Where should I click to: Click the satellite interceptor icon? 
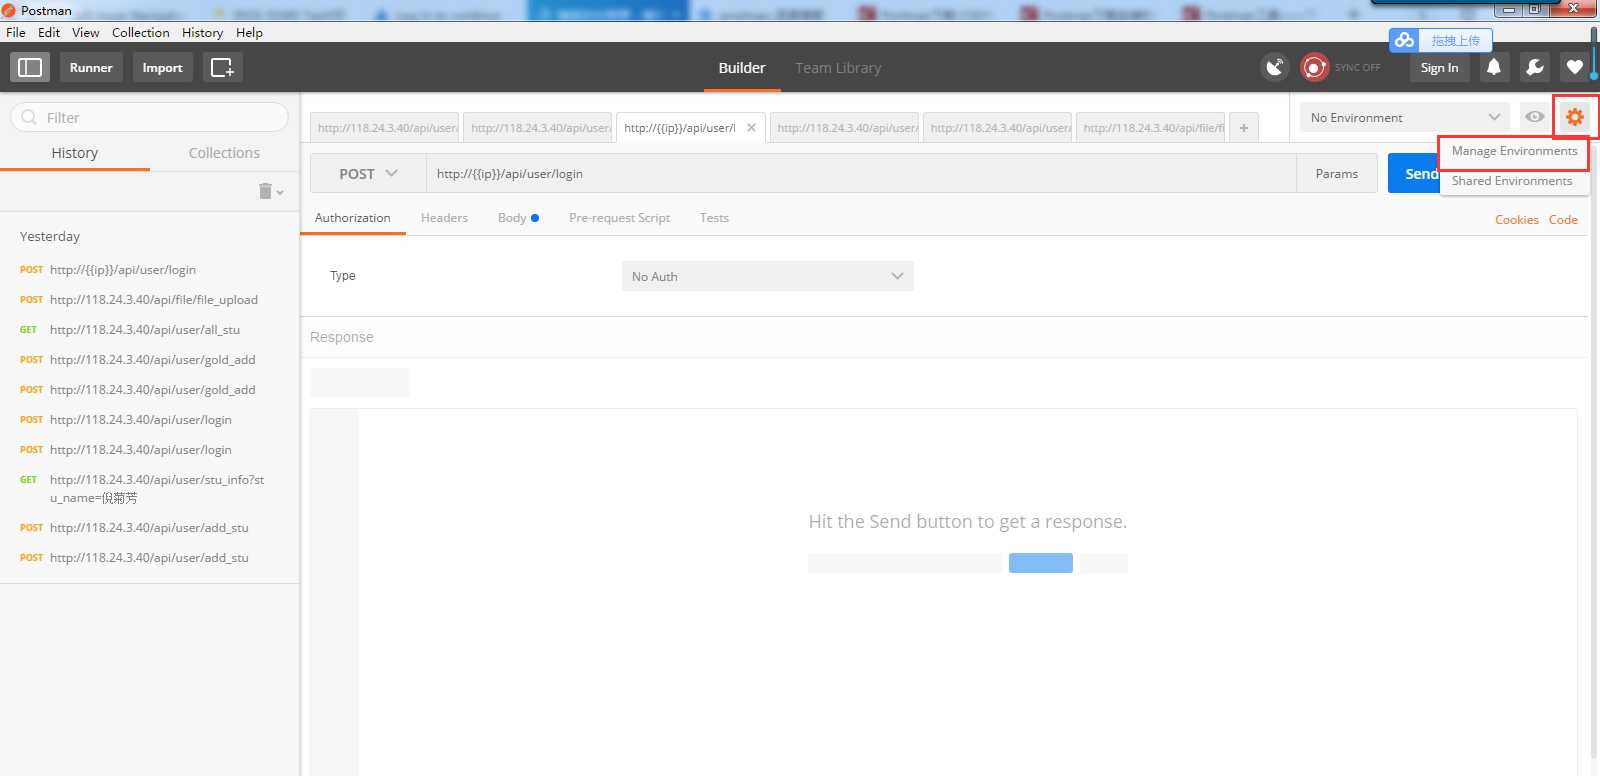(x=1275, y=67)
